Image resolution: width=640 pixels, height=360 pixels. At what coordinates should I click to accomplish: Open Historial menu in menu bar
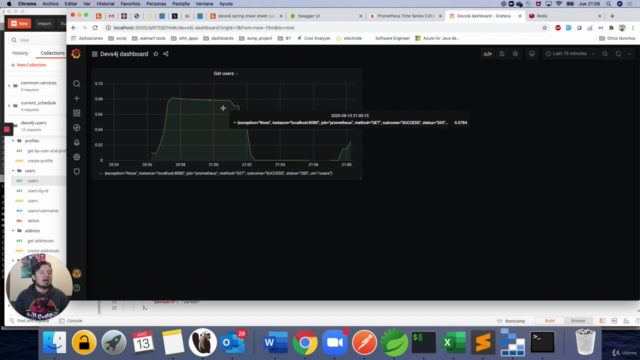[105, 4]
